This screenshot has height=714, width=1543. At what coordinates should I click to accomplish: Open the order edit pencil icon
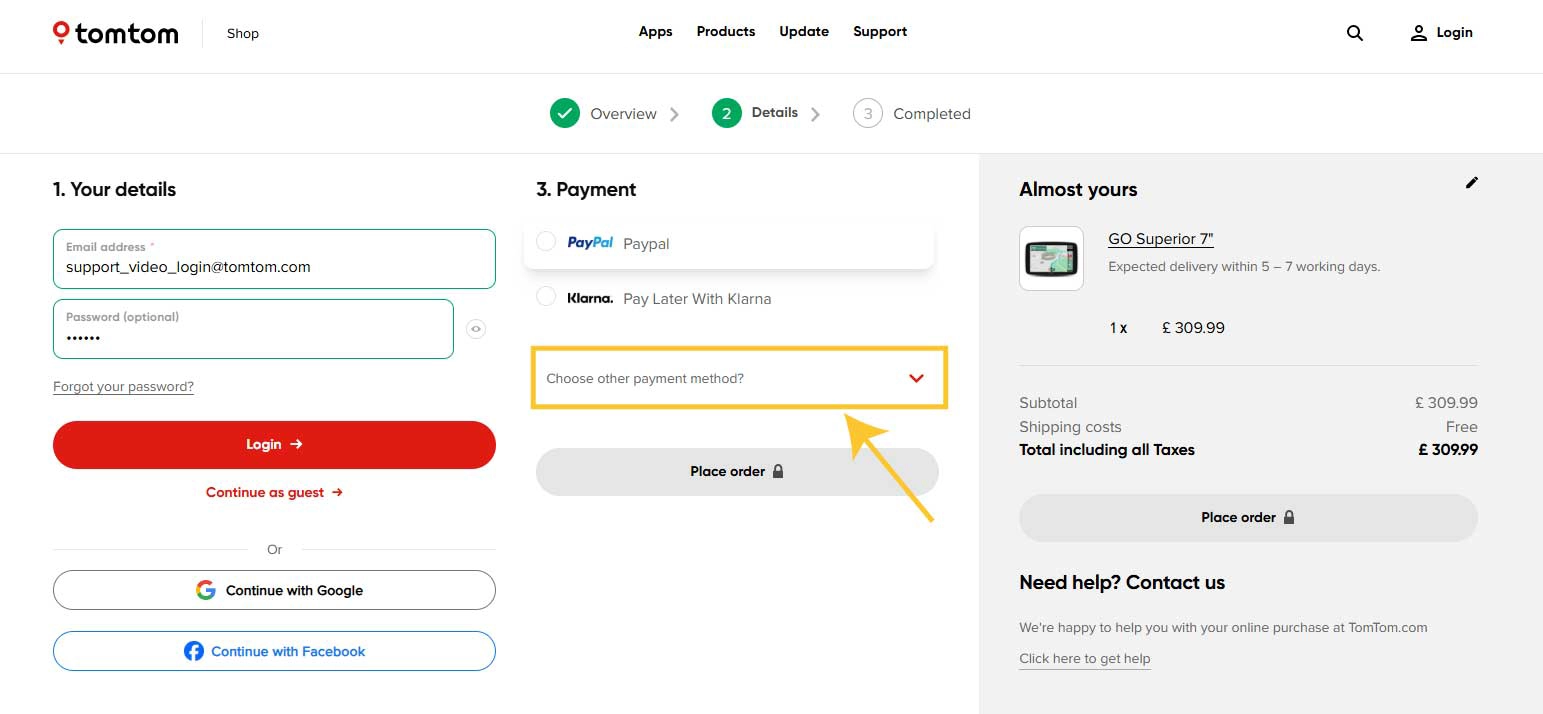[x=1471, y=183]
